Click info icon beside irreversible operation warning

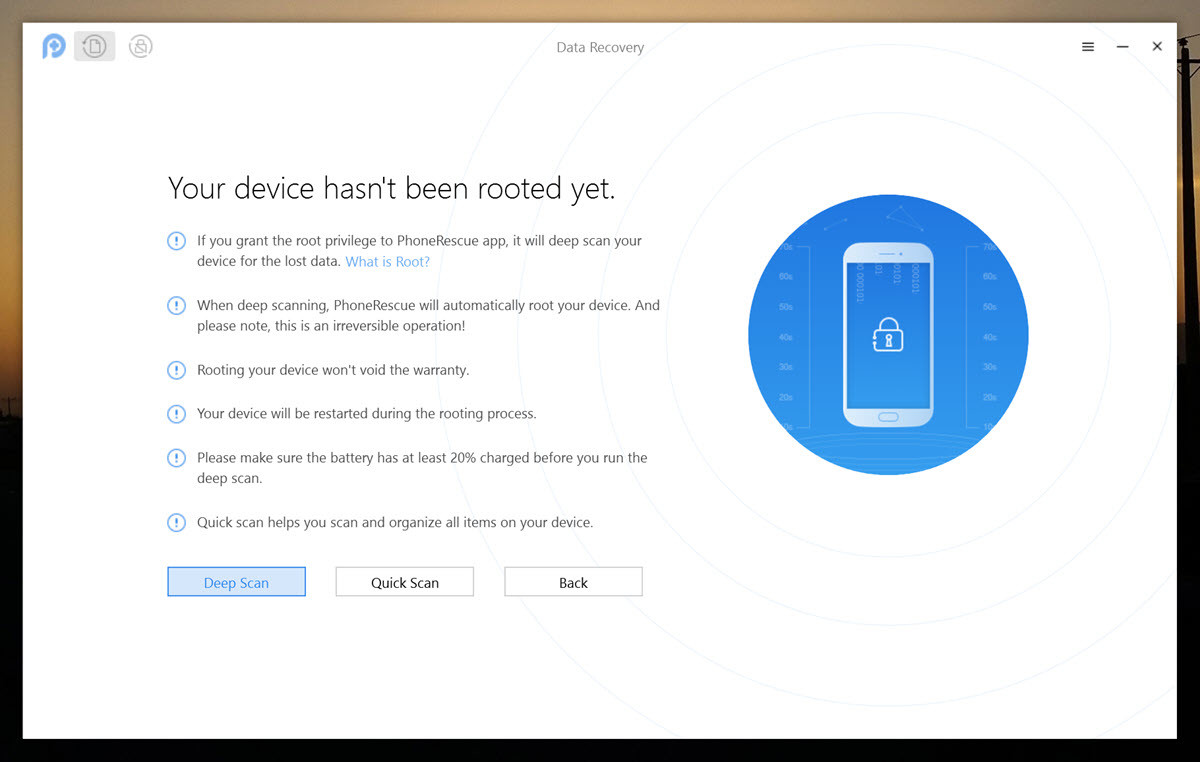pos(176,306)
